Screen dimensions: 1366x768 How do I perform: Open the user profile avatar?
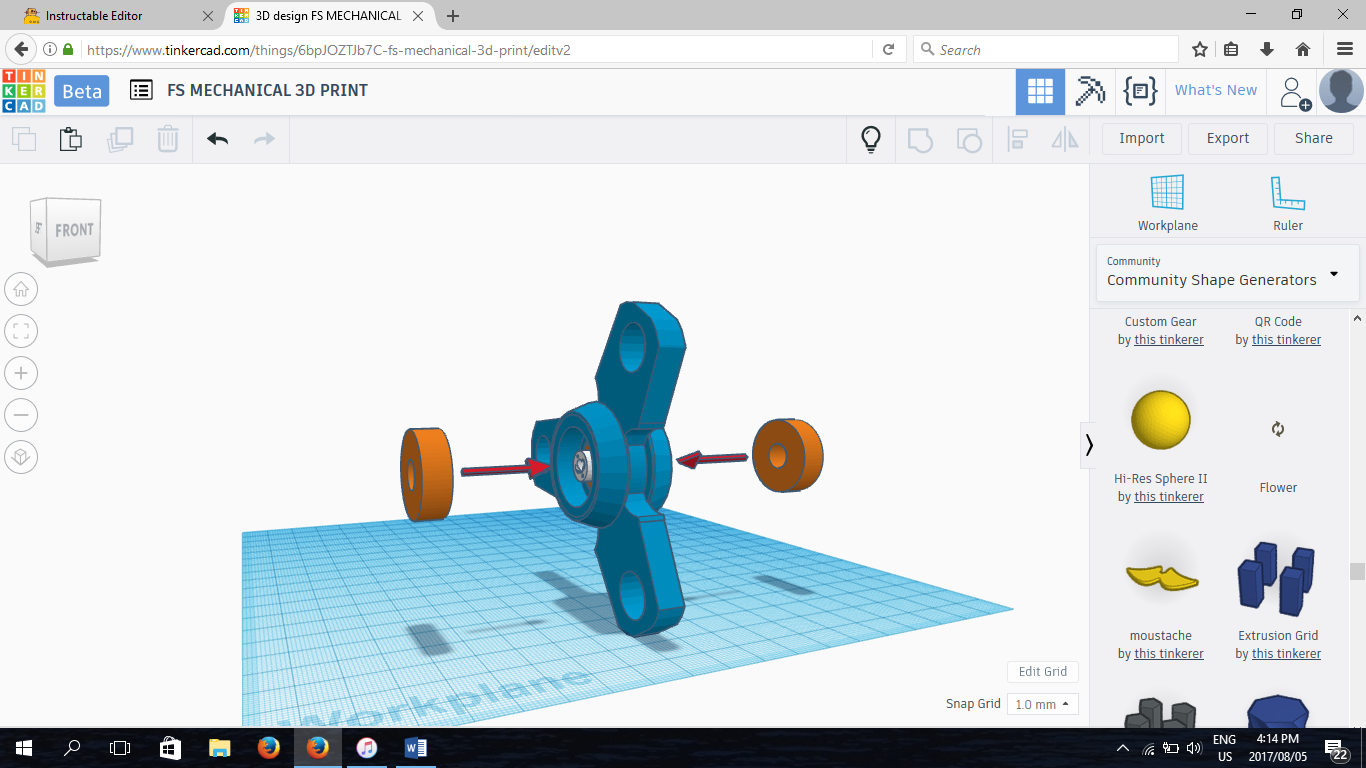click(x=1341, y=91)
